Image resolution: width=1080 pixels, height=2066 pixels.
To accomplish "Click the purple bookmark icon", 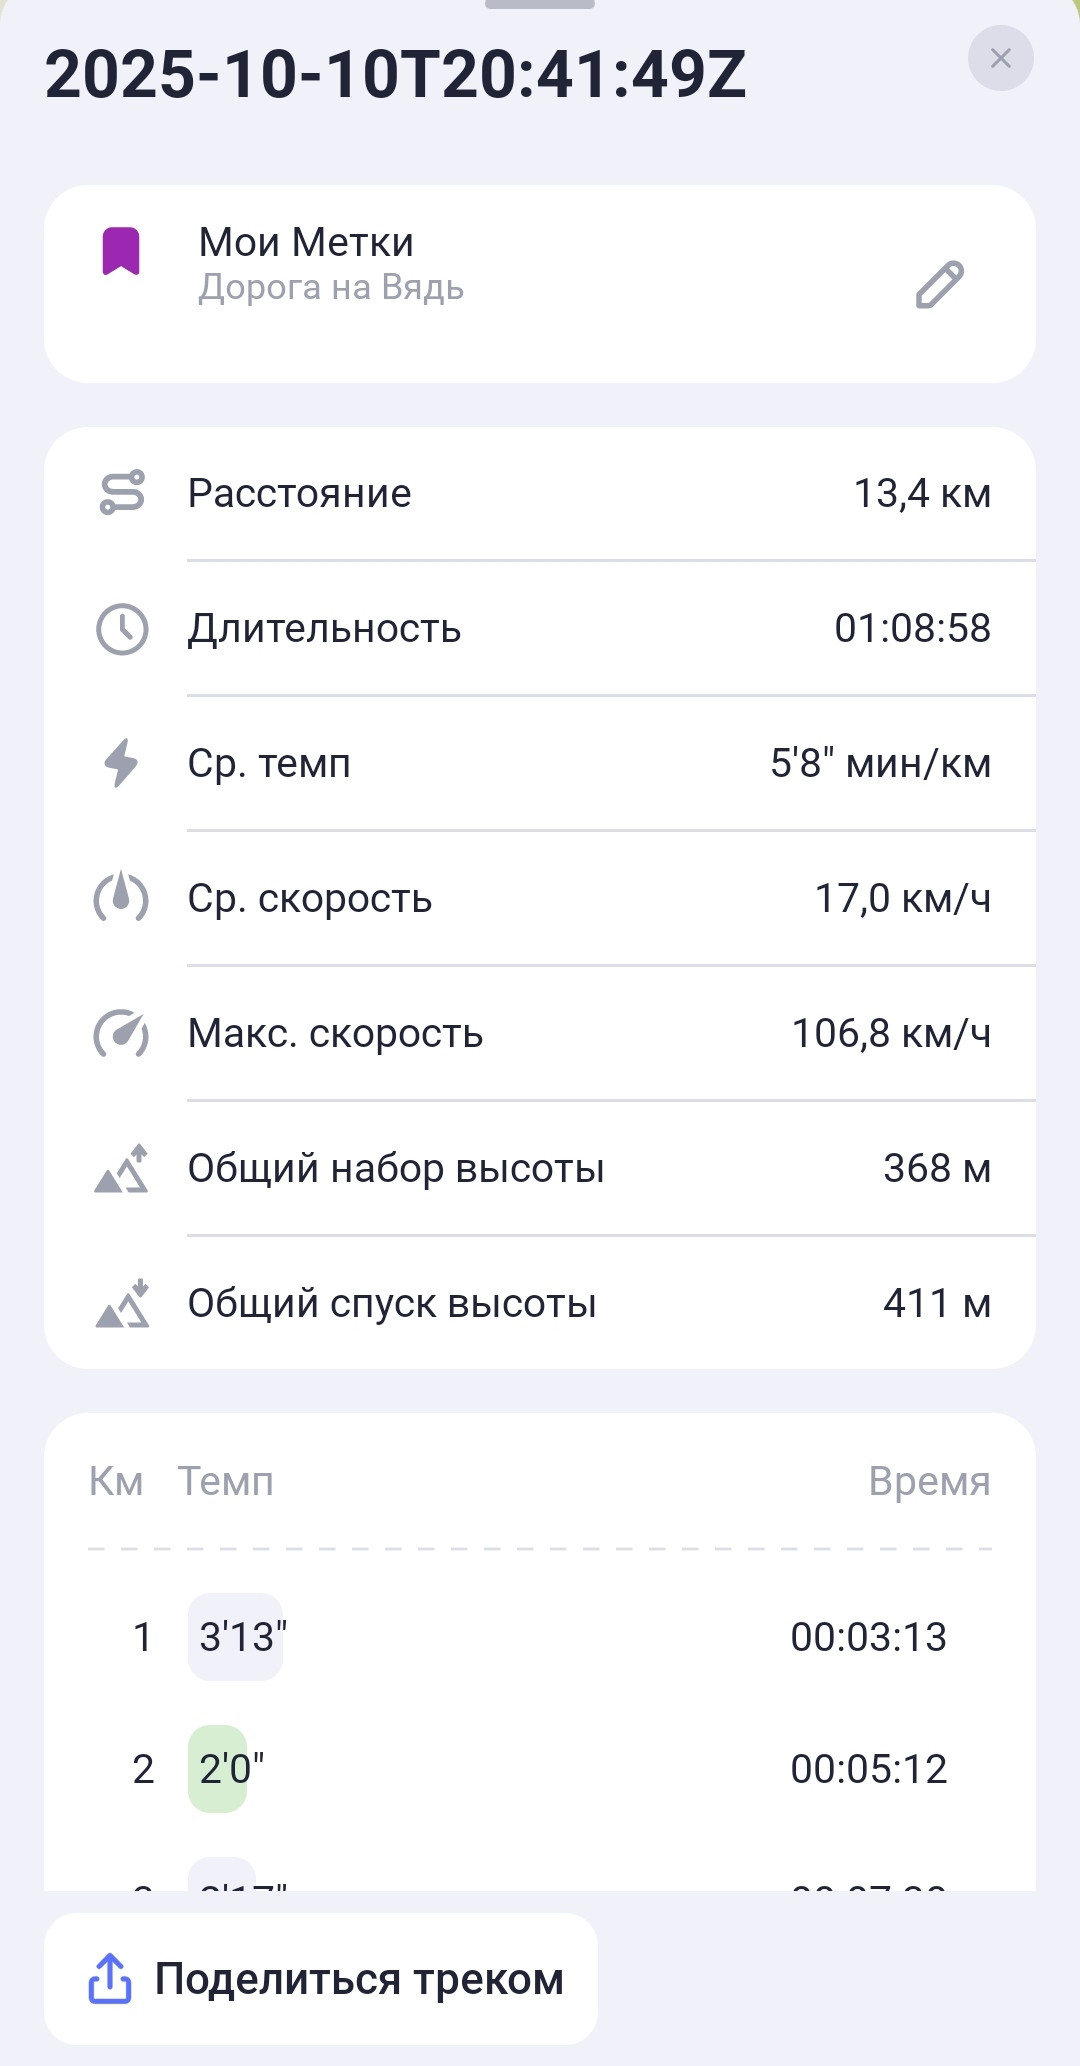I will 121,251.
